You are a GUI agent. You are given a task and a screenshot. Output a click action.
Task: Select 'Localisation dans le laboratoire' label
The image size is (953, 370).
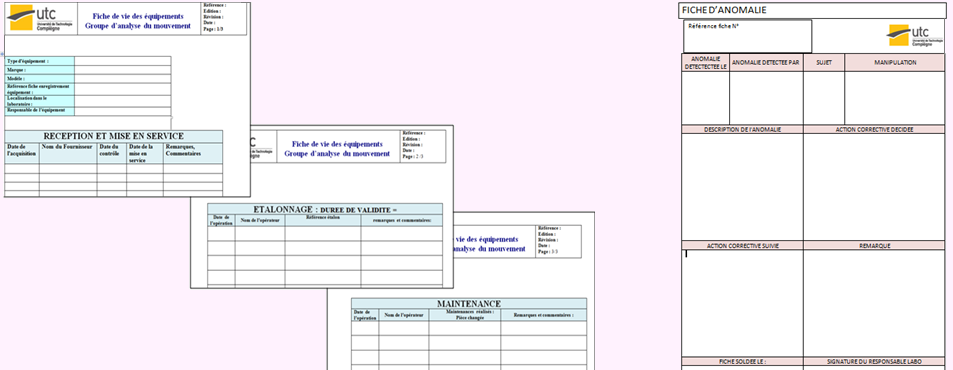[40, 101]
